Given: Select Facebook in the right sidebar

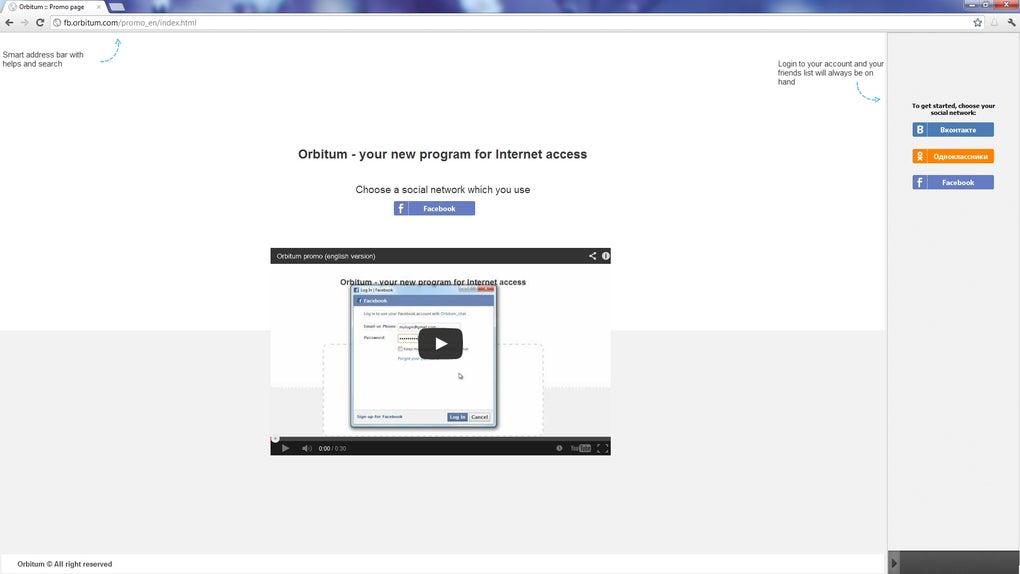Looking at the screenshot, I should [953, 182].
